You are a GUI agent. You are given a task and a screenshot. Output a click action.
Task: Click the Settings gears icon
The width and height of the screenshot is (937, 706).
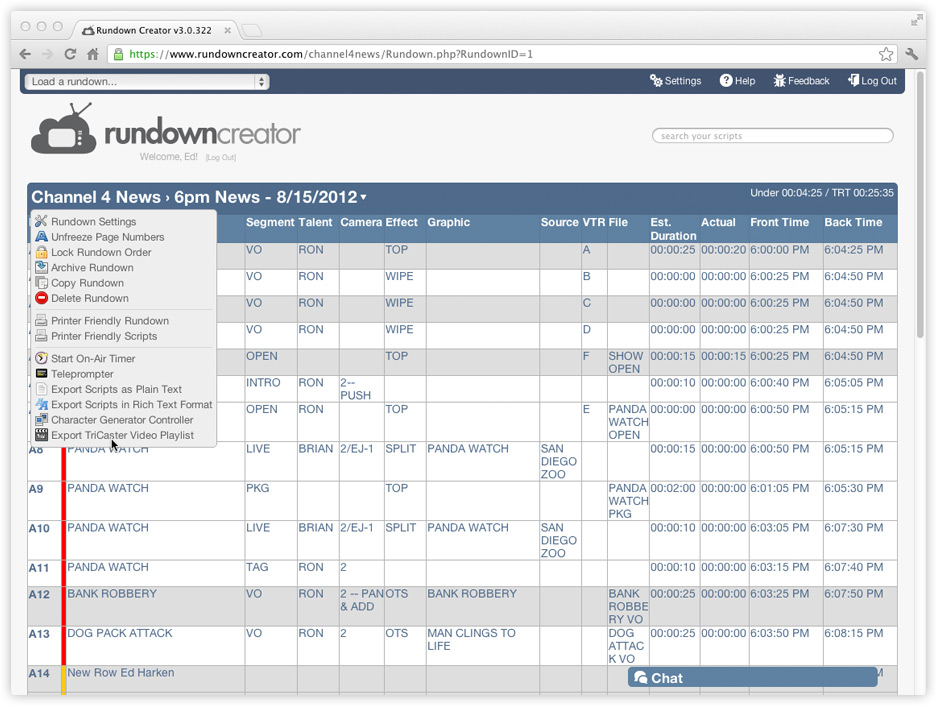656,81
